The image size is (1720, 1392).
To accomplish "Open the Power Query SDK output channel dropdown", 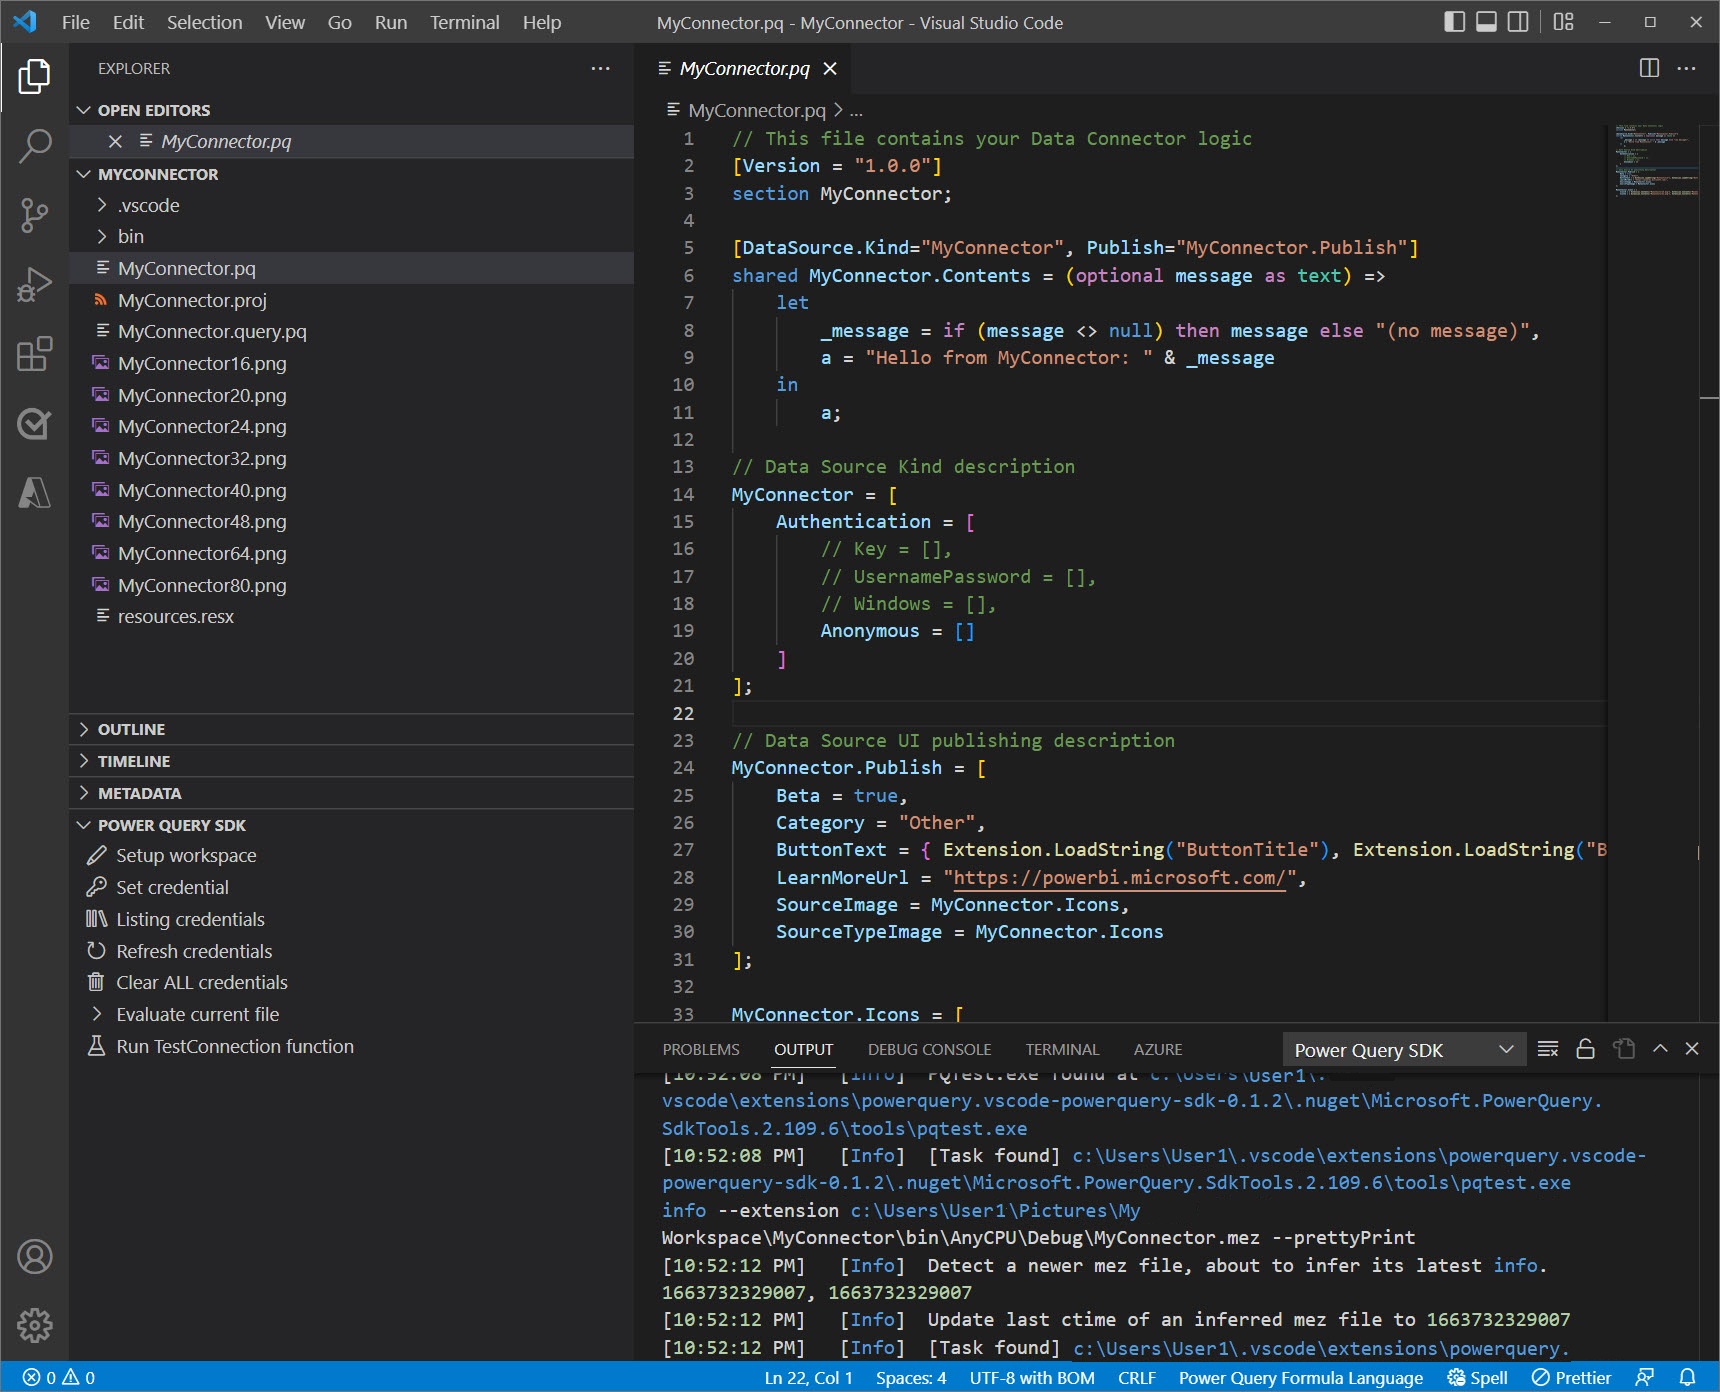I will coord(1403,1050).
